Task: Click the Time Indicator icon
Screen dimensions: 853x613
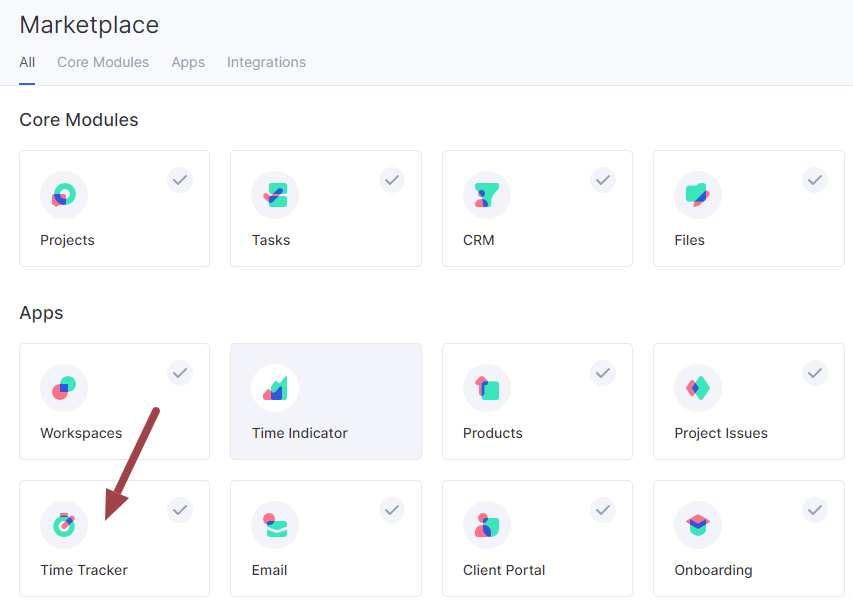Action: 275,388
